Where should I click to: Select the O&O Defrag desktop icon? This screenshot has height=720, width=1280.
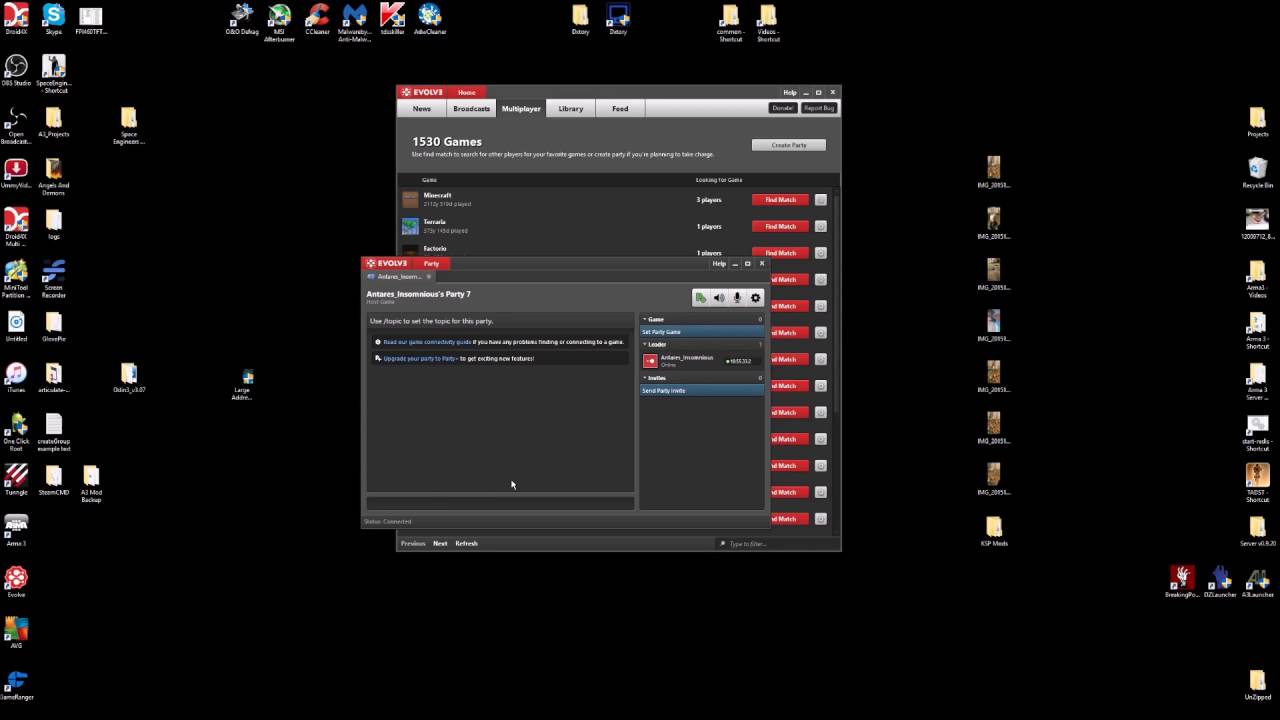click(x=242, y=19)
